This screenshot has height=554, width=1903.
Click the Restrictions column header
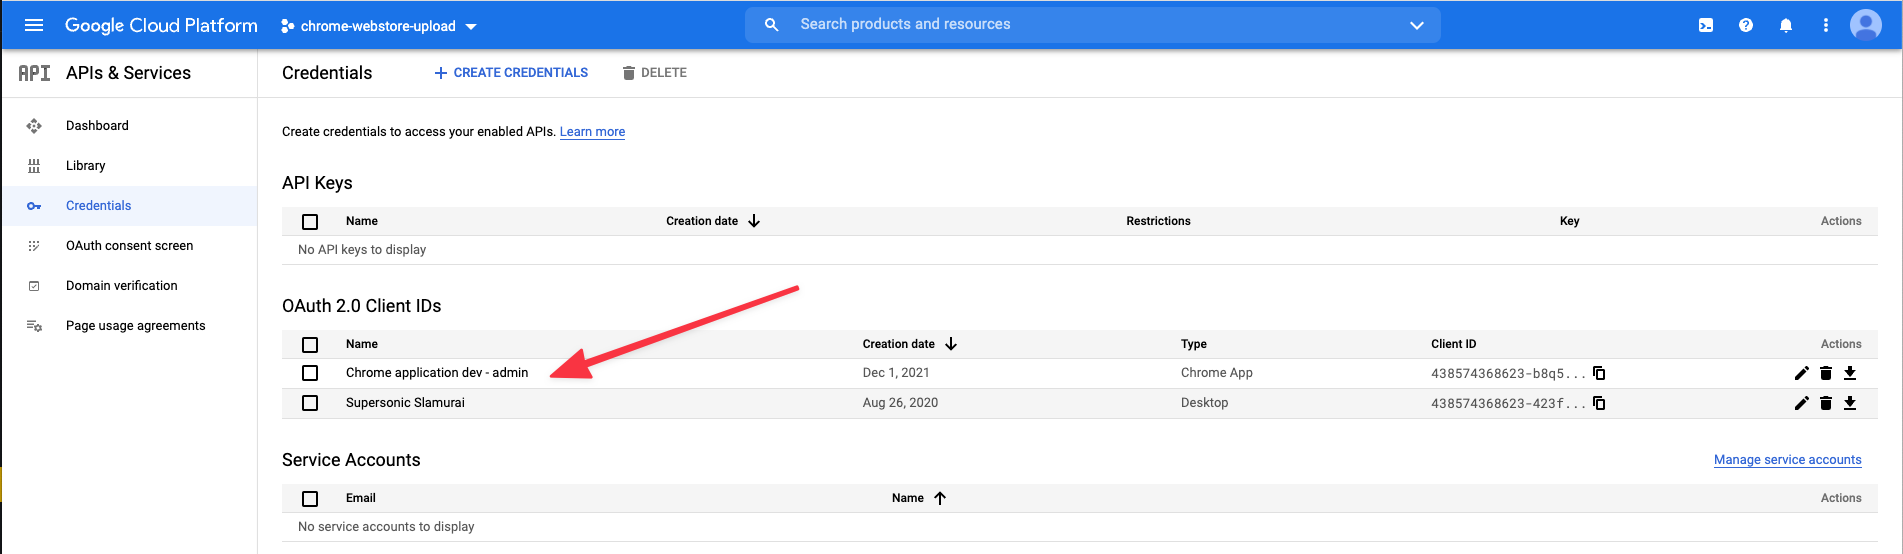[1158, 221]
